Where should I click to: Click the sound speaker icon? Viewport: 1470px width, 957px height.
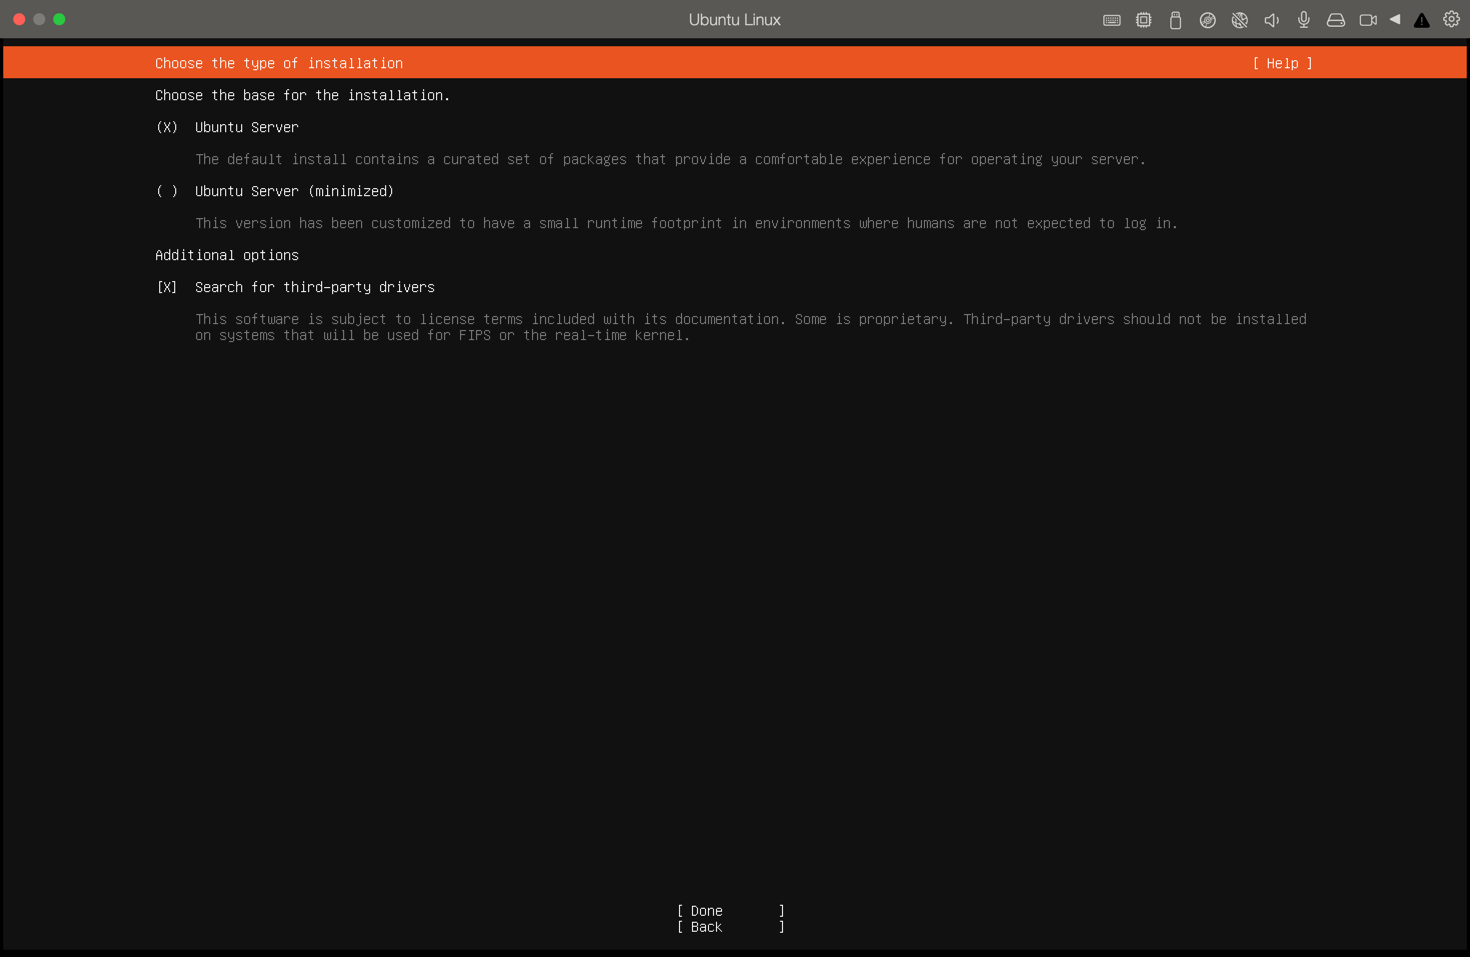(x=1271, y=20)
